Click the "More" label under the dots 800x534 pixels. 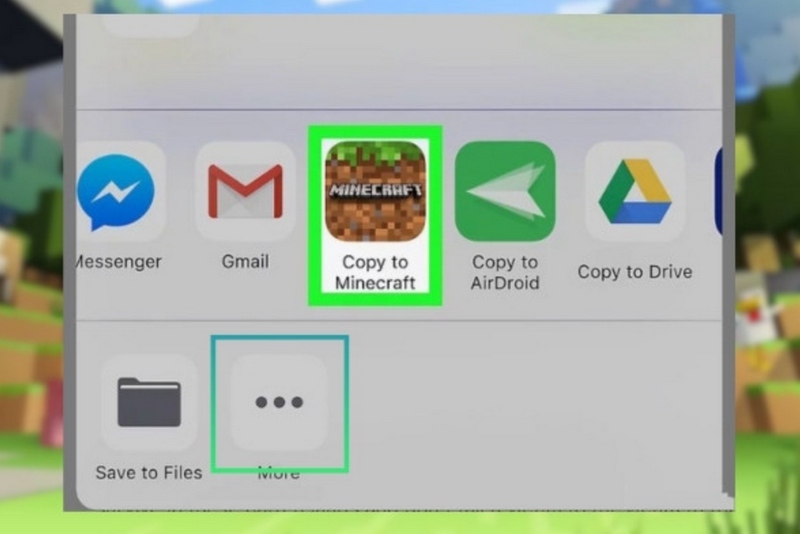278,473
